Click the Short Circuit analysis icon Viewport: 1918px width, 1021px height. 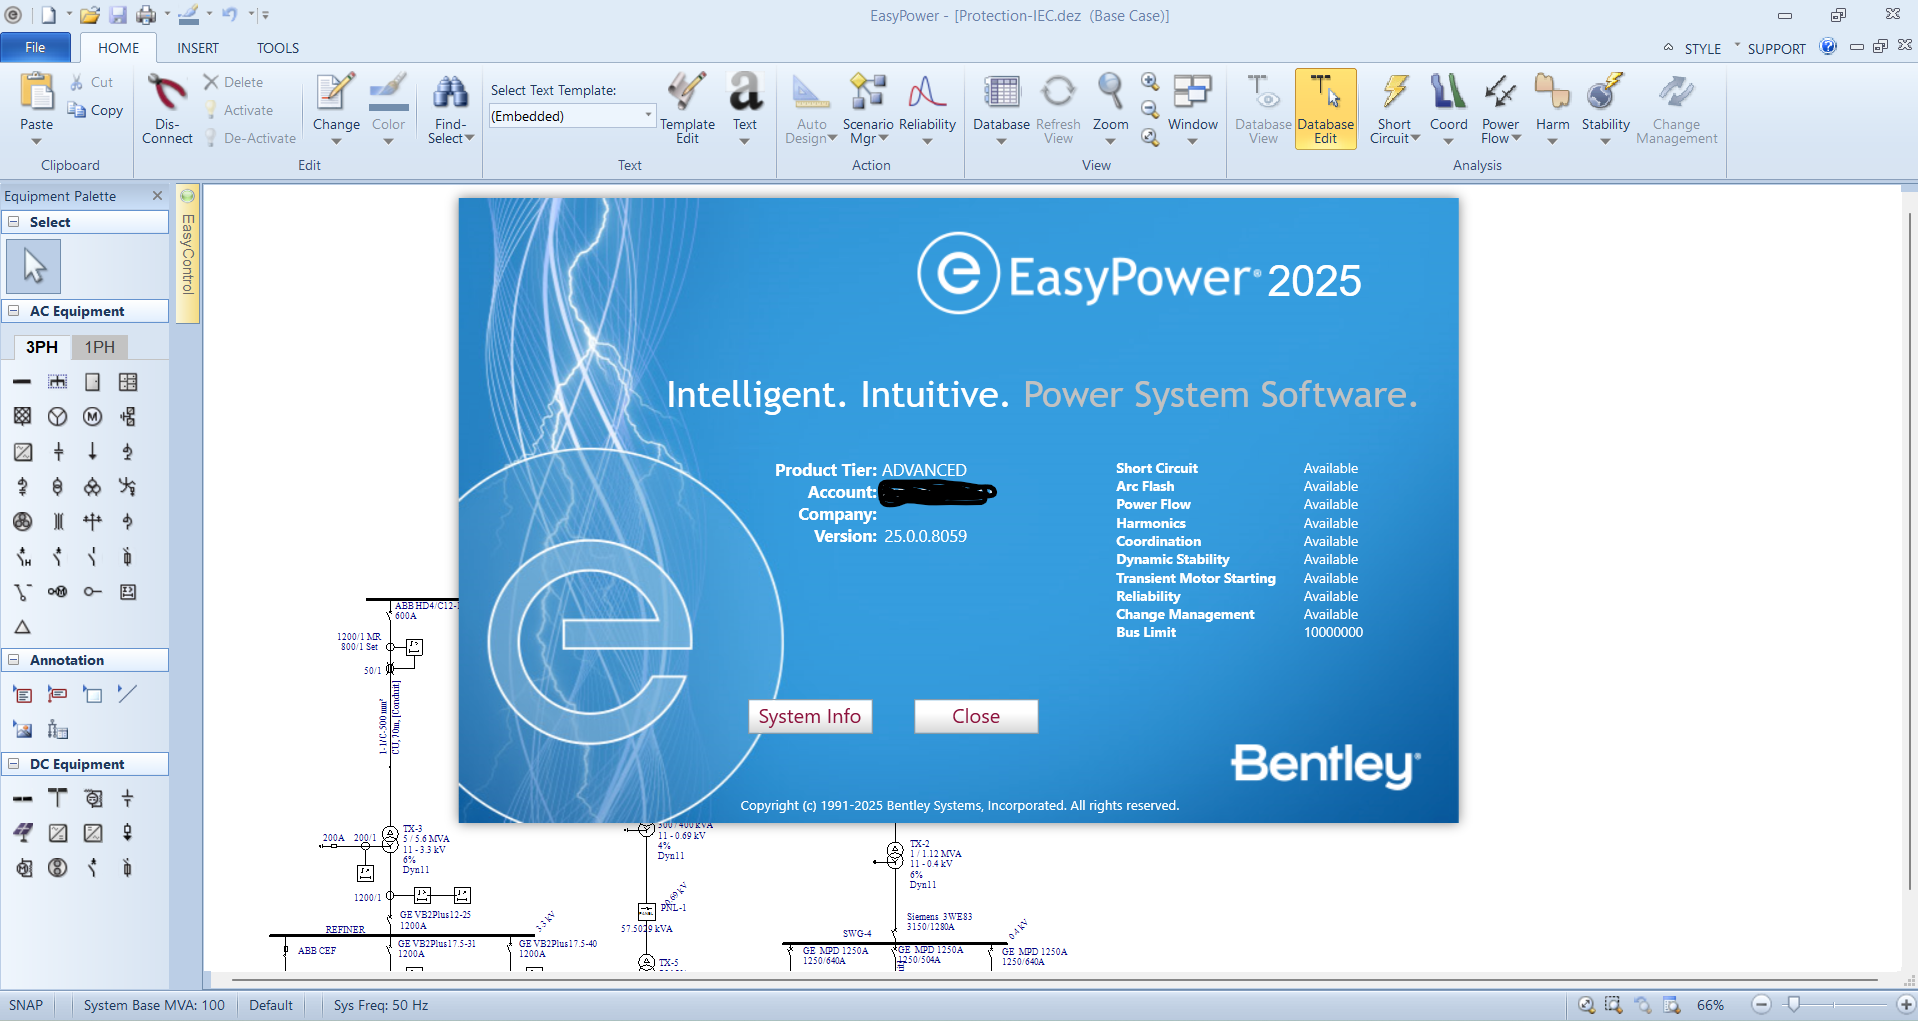pyautogui.click(x=1394, y=93)
